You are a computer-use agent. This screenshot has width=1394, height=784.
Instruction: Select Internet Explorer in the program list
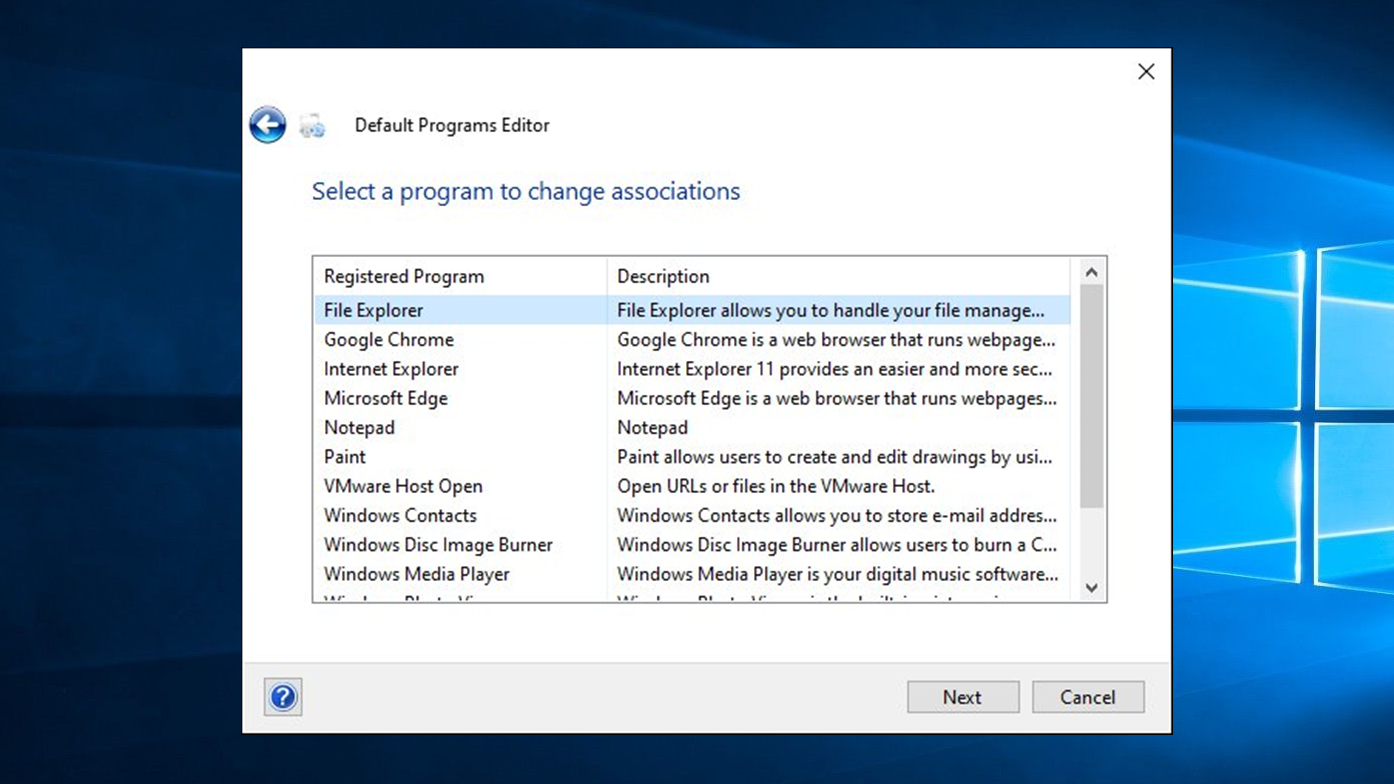click(x=391, y=369)
